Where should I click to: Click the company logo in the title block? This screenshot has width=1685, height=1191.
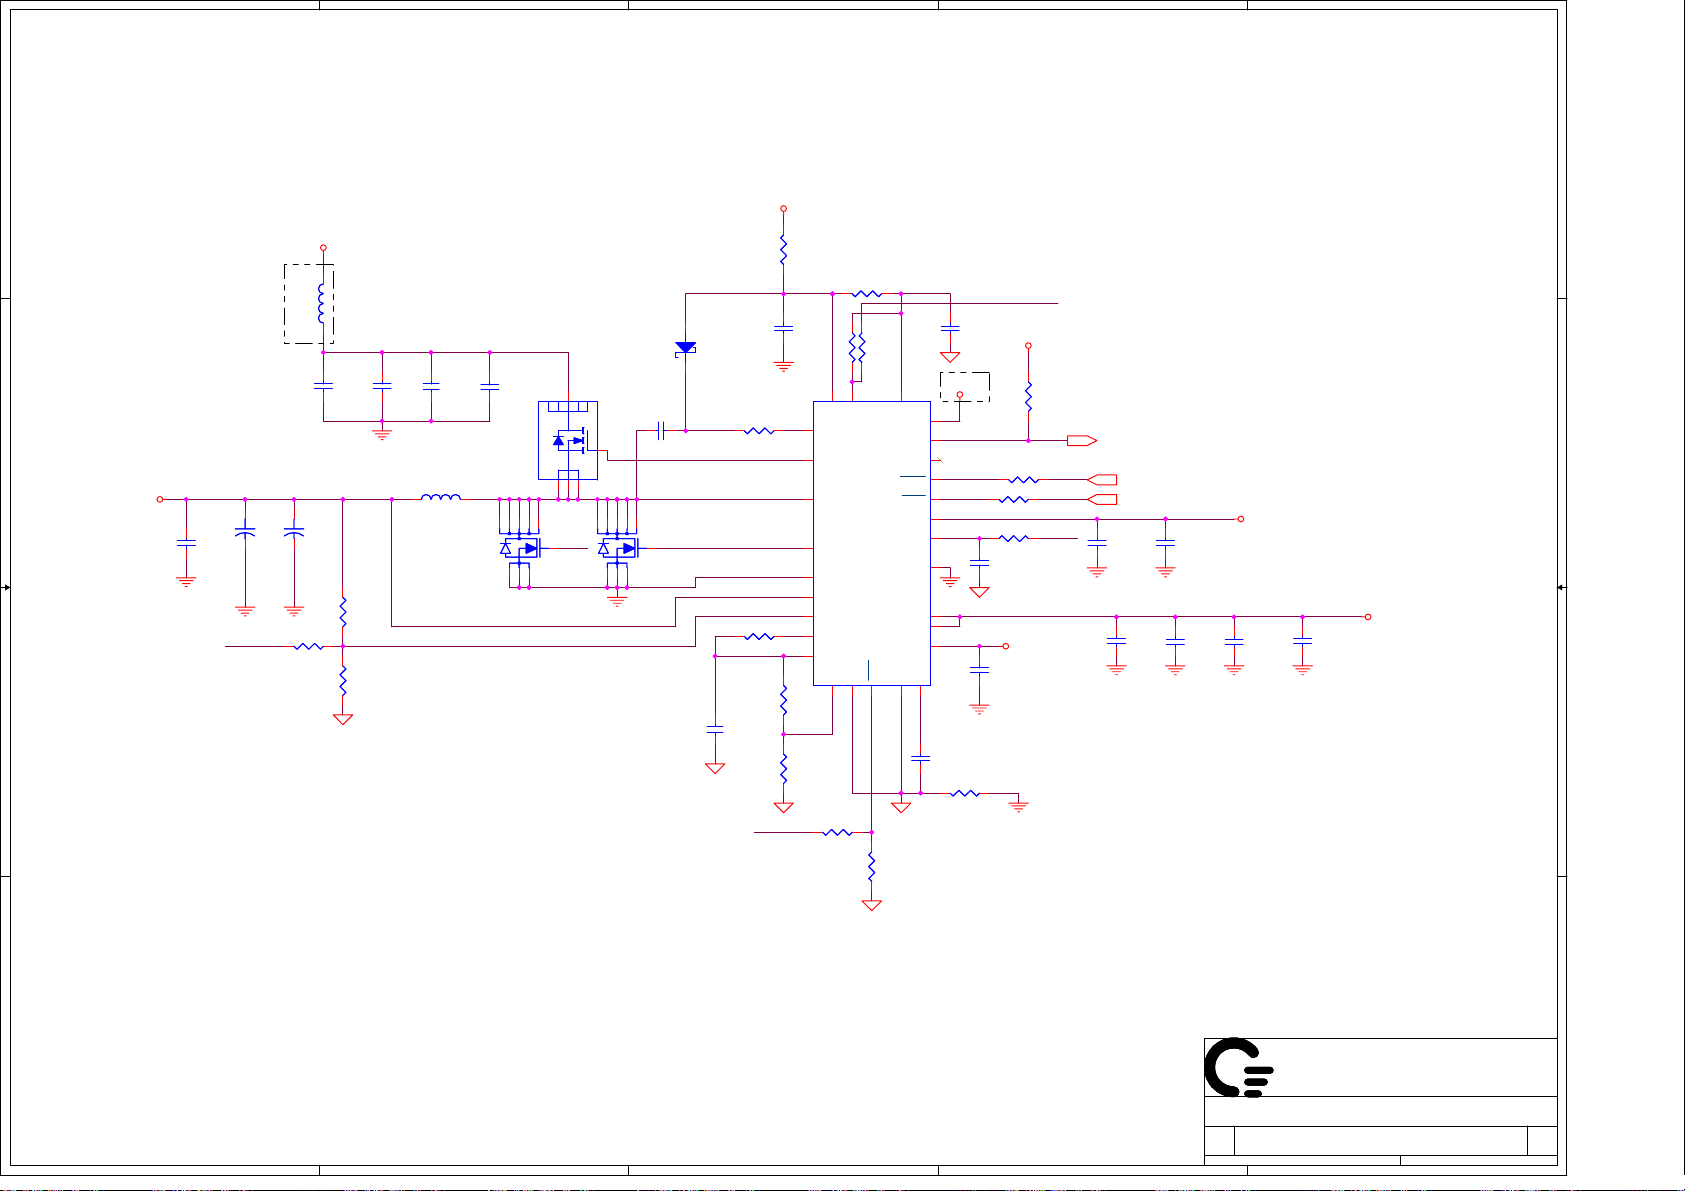point(1238,1067)
